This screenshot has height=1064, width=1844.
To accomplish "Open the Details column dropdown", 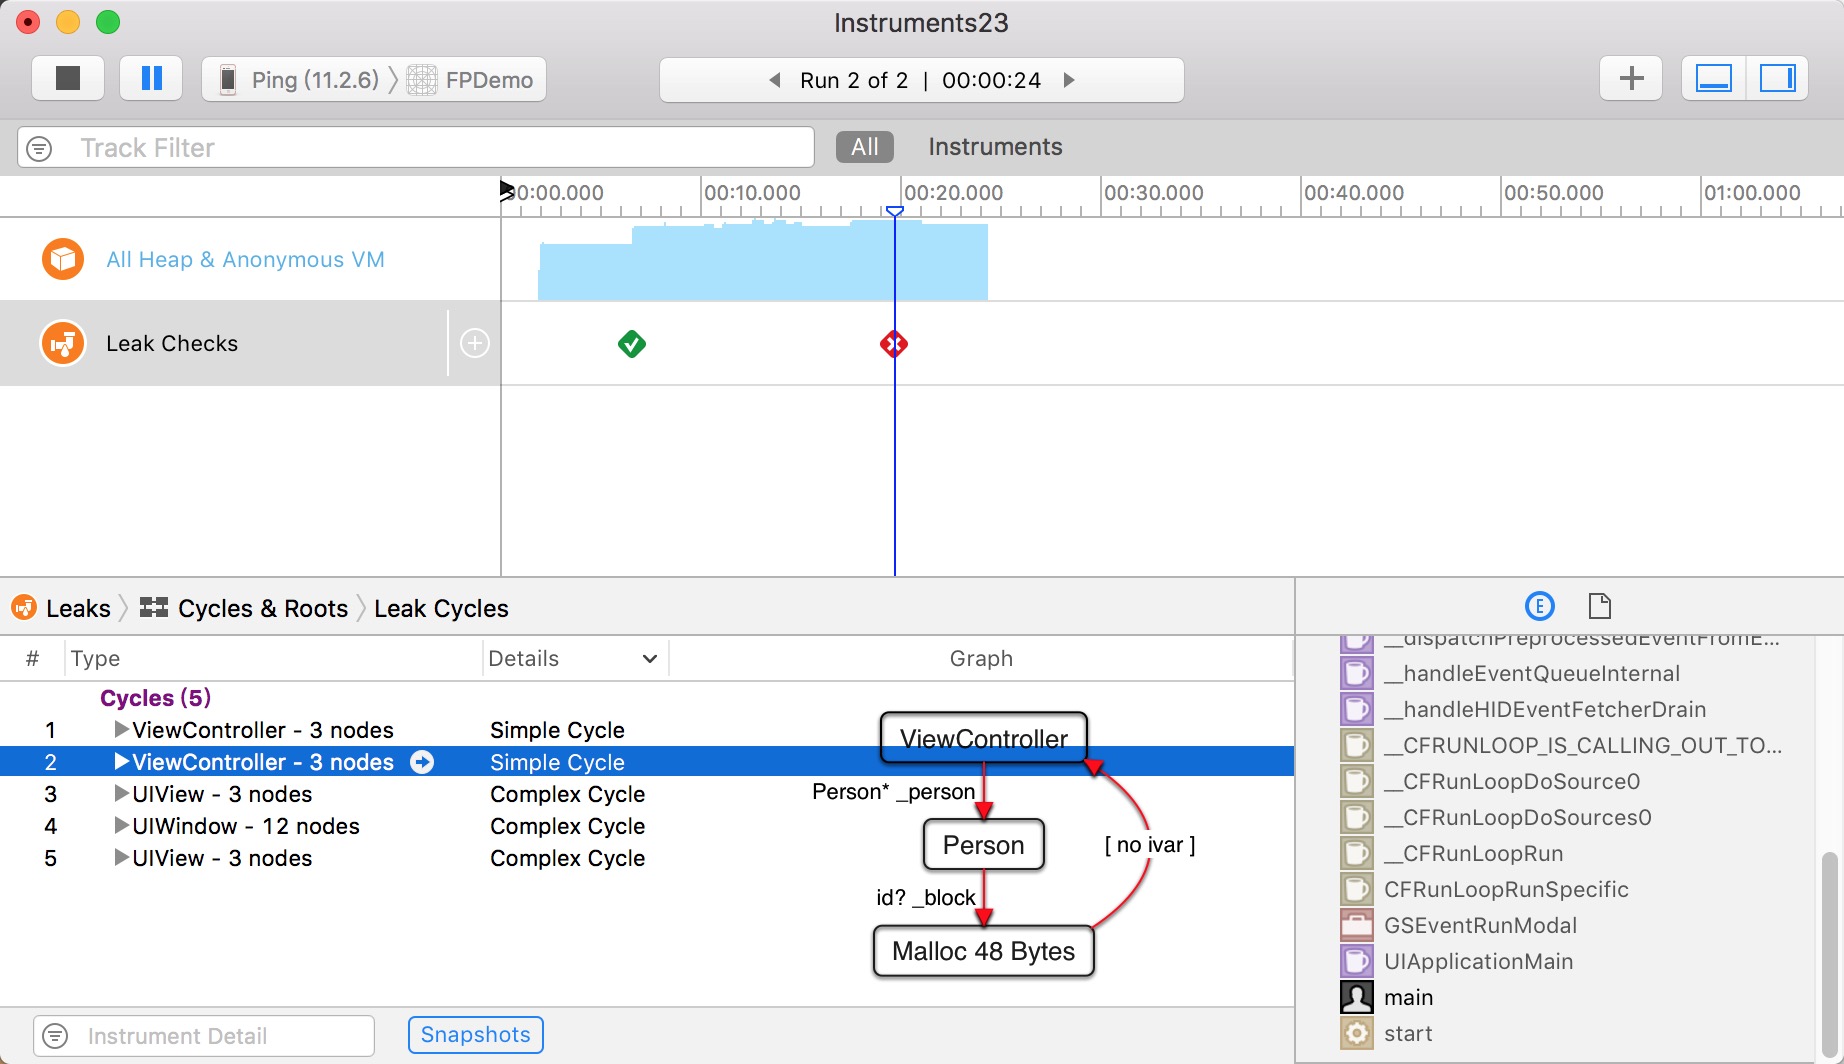I will [x=649, y=659].
